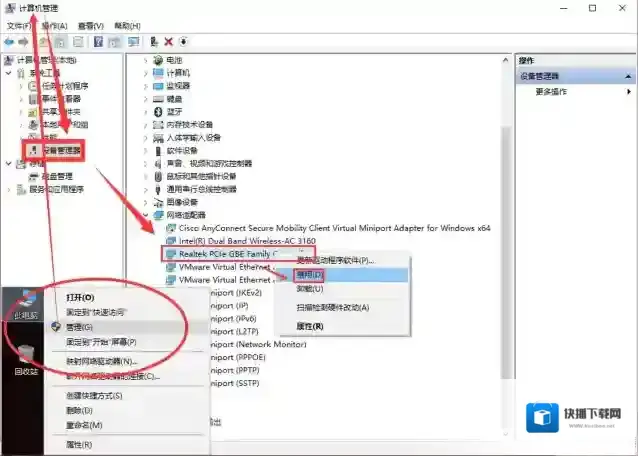Viewport: 638px width, 456px height.
Task: Select 磁盘管理 in the left tree
Action: (59, 176)
